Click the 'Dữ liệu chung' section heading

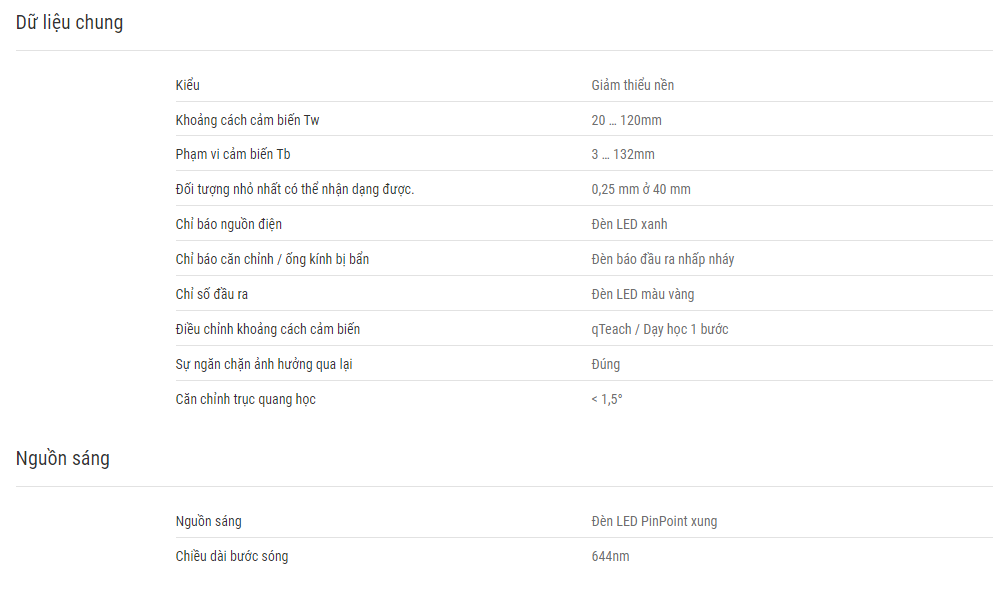pyautogui.click(x=70, y=23)
